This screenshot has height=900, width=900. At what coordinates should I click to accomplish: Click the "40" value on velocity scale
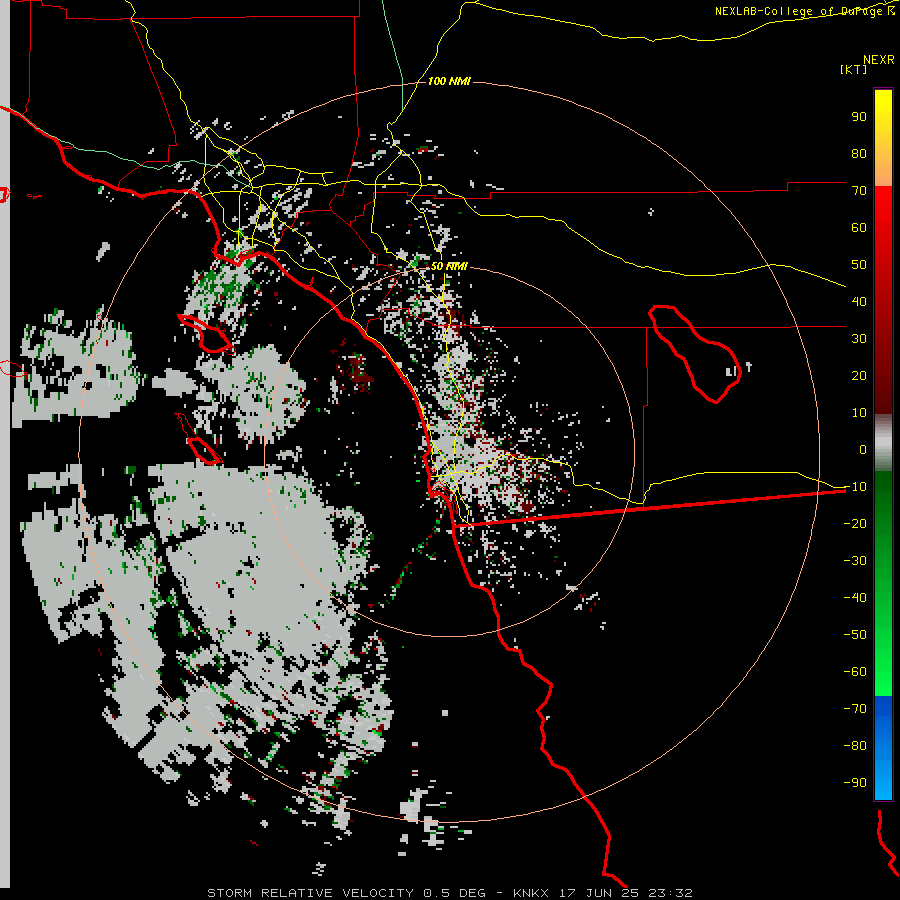(x=859, y=302)
